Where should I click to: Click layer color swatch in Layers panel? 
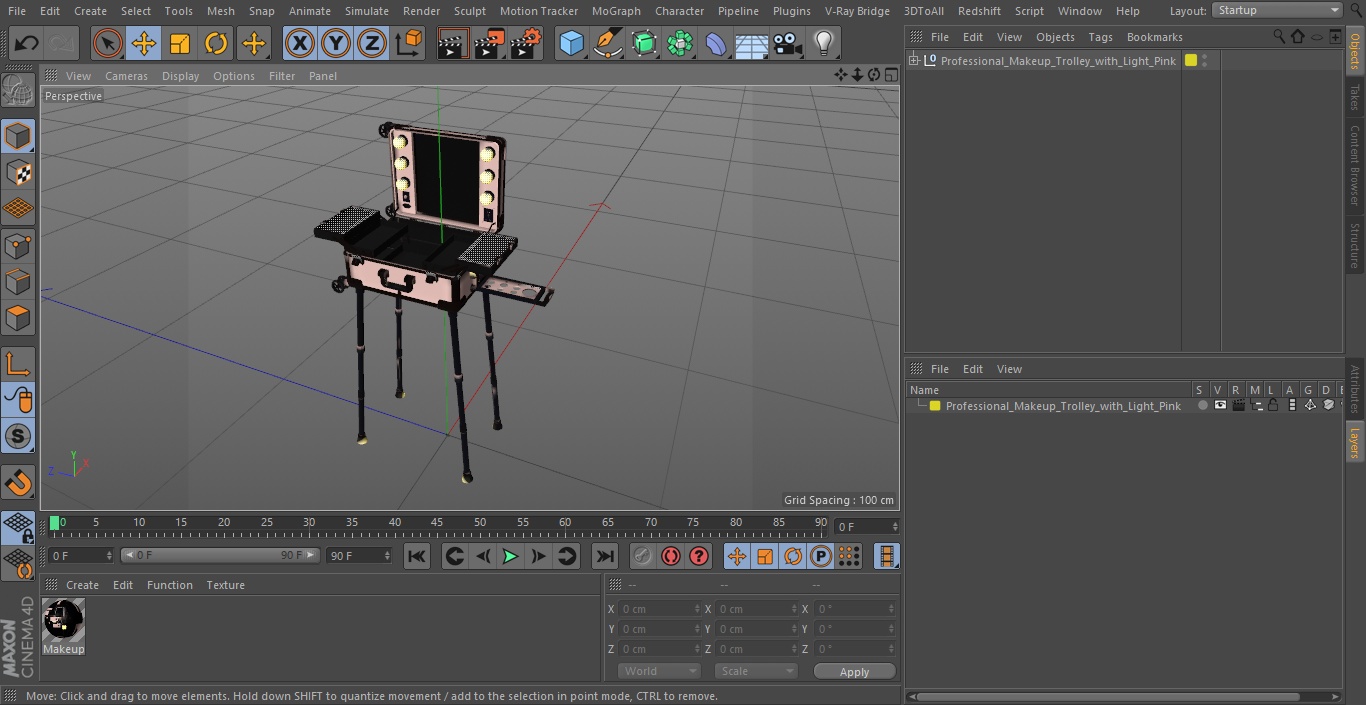click(935, 406)
